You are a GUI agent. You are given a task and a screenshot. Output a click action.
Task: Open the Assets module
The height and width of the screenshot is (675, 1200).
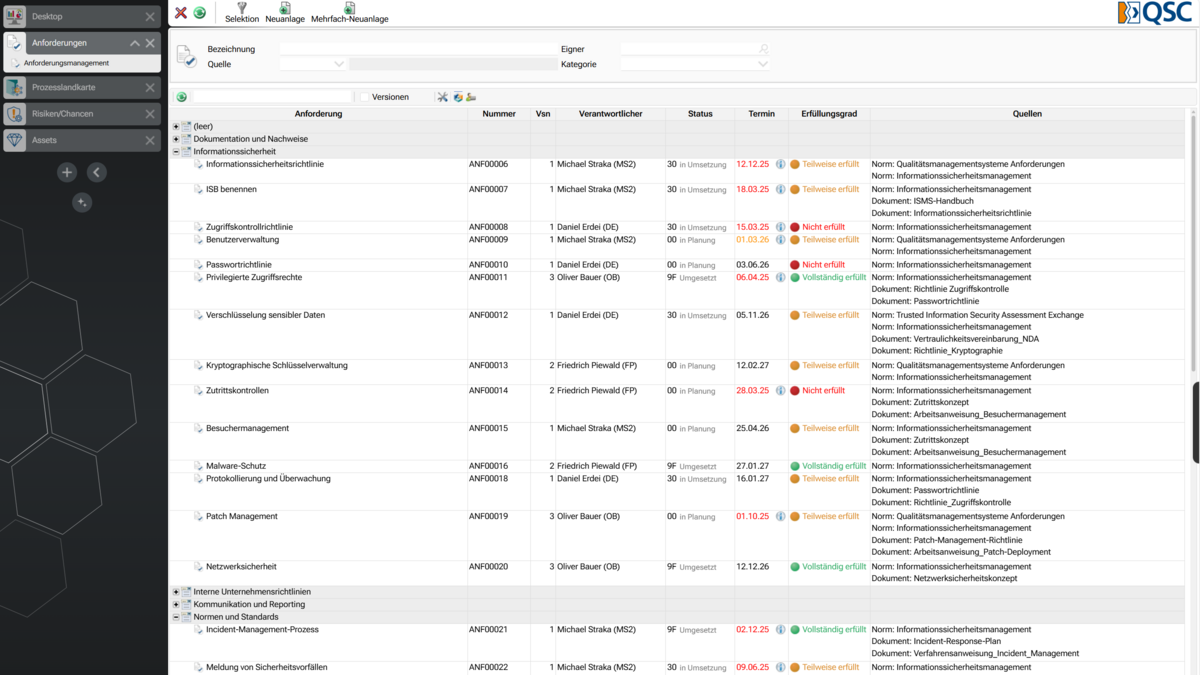click(x=80, y=141)
